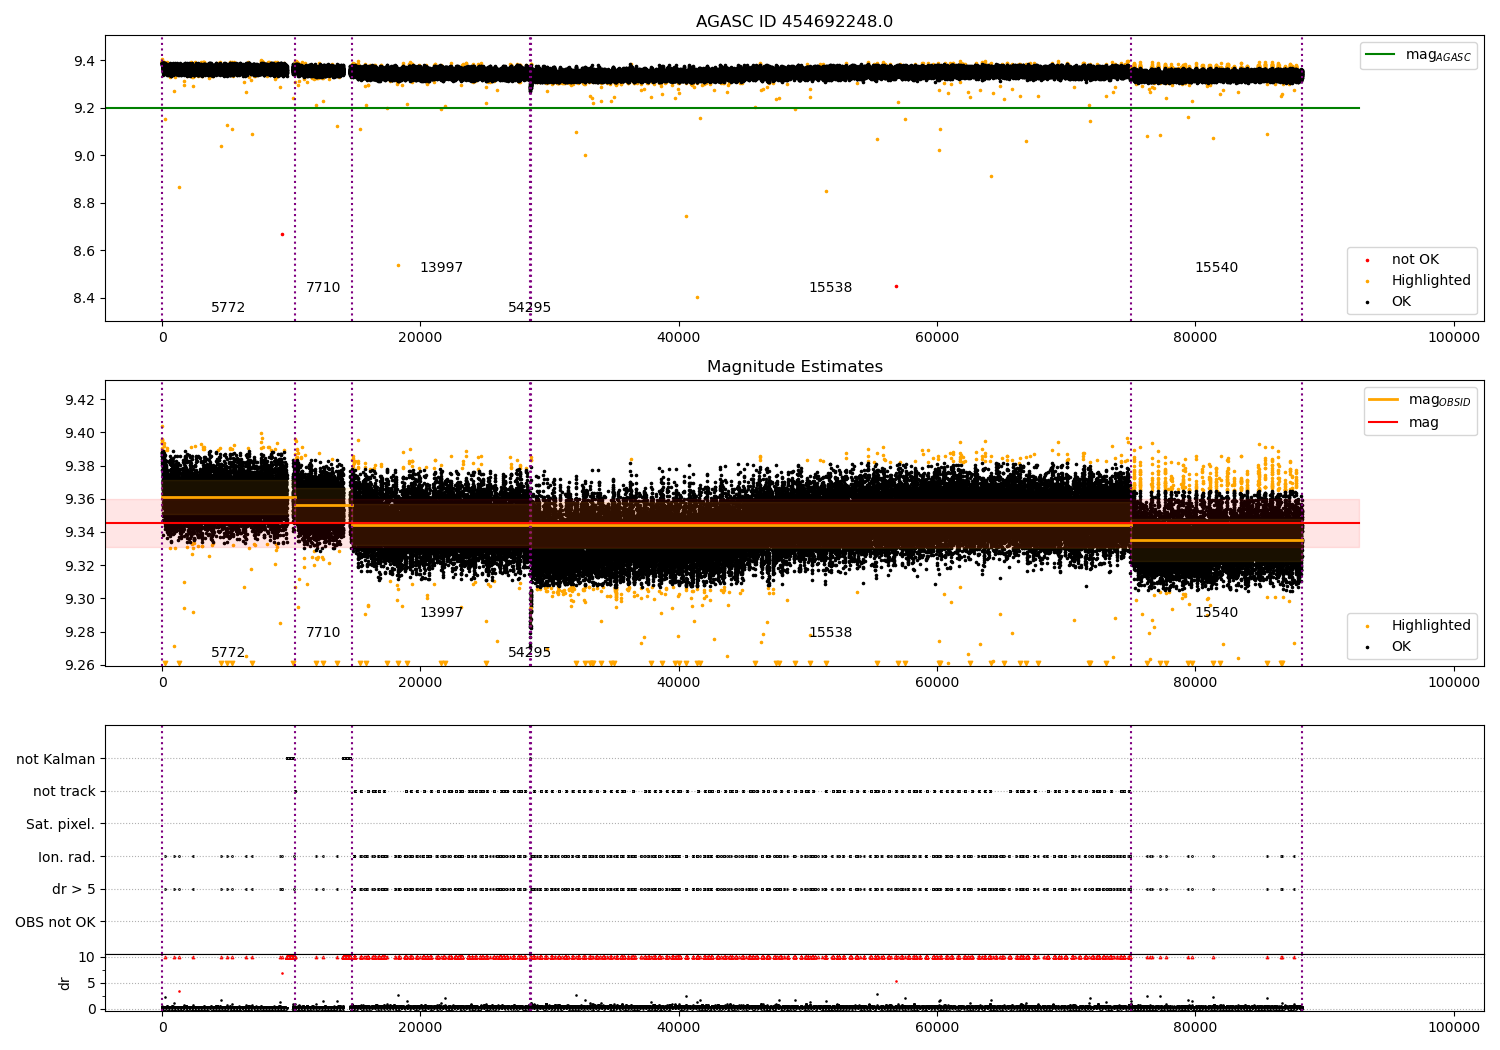Click the 9.2 y-axis tick in top plot

point(84,108)
